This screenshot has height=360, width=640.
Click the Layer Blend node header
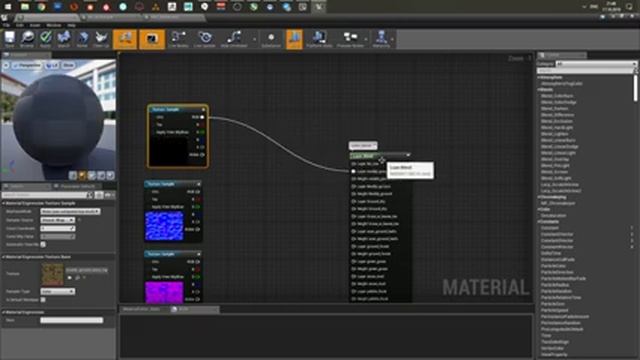pos(380,156)
